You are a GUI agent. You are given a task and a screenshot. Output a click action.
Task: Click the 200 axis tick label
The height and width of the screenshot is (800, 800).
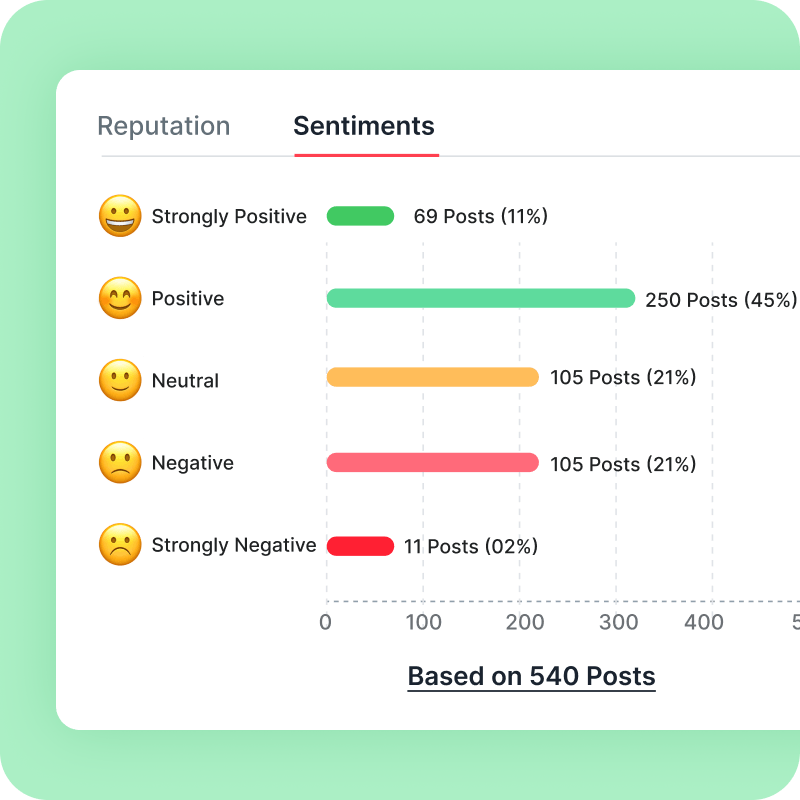525,622
